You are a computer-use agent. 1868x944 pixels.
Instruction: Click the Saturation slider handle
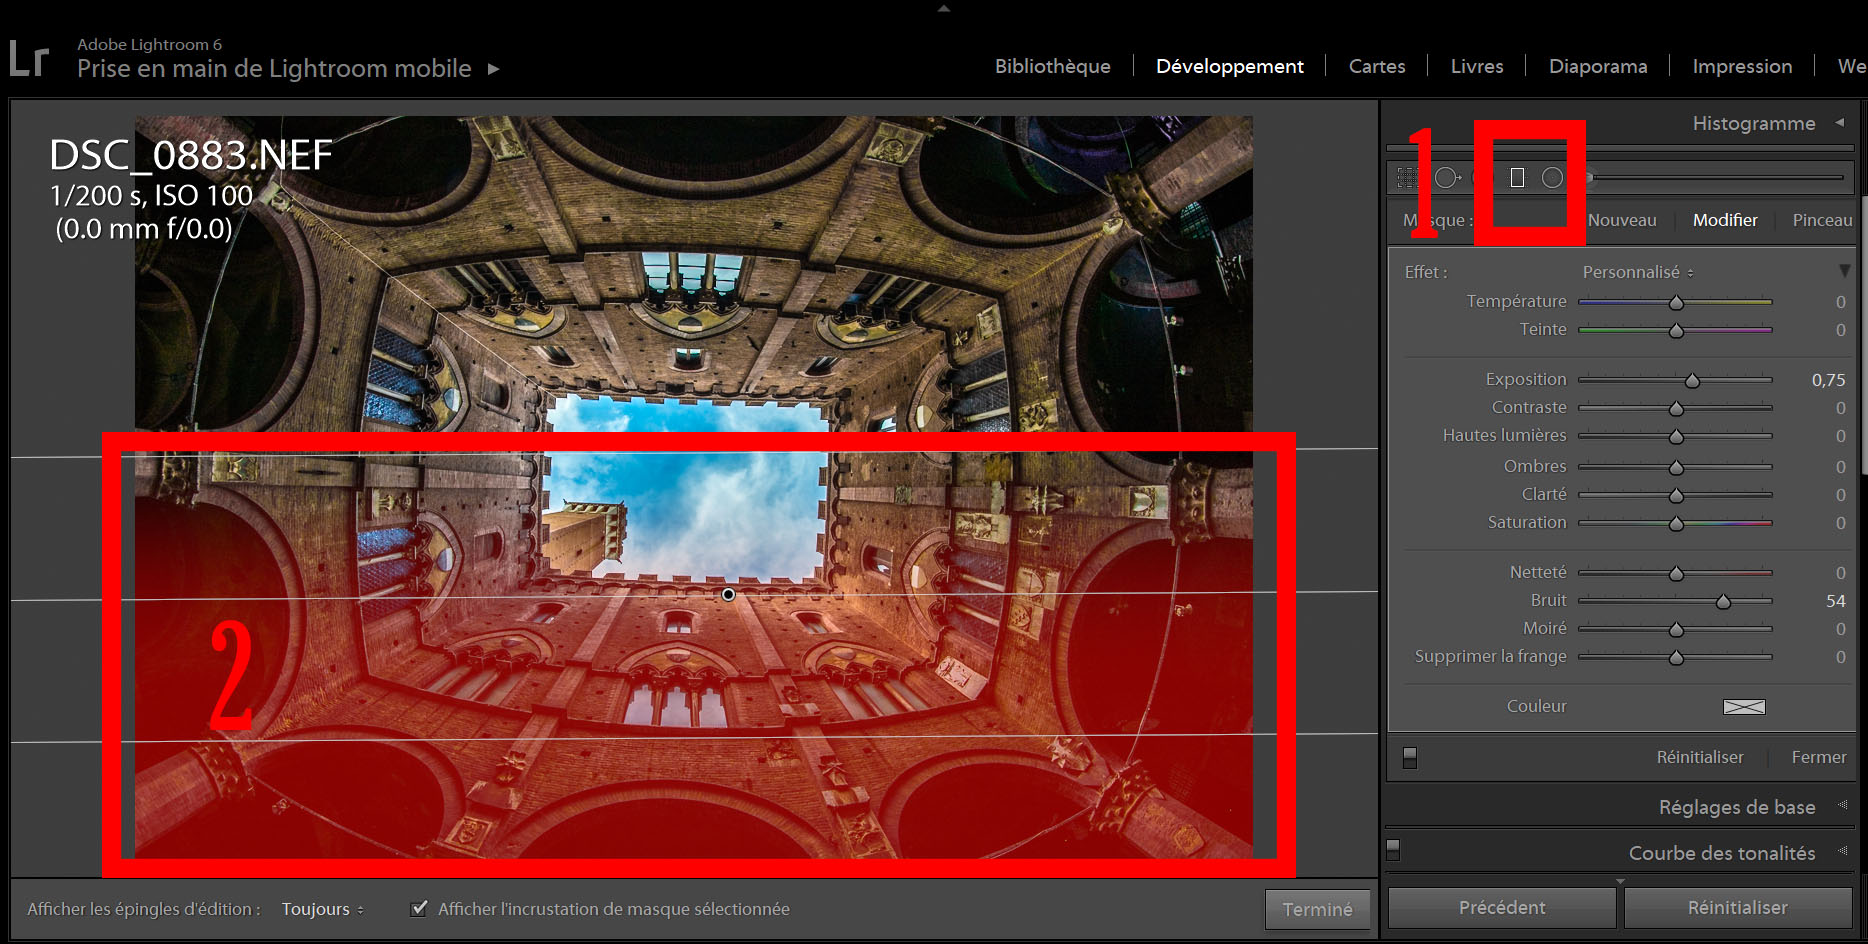[1677, 524]
